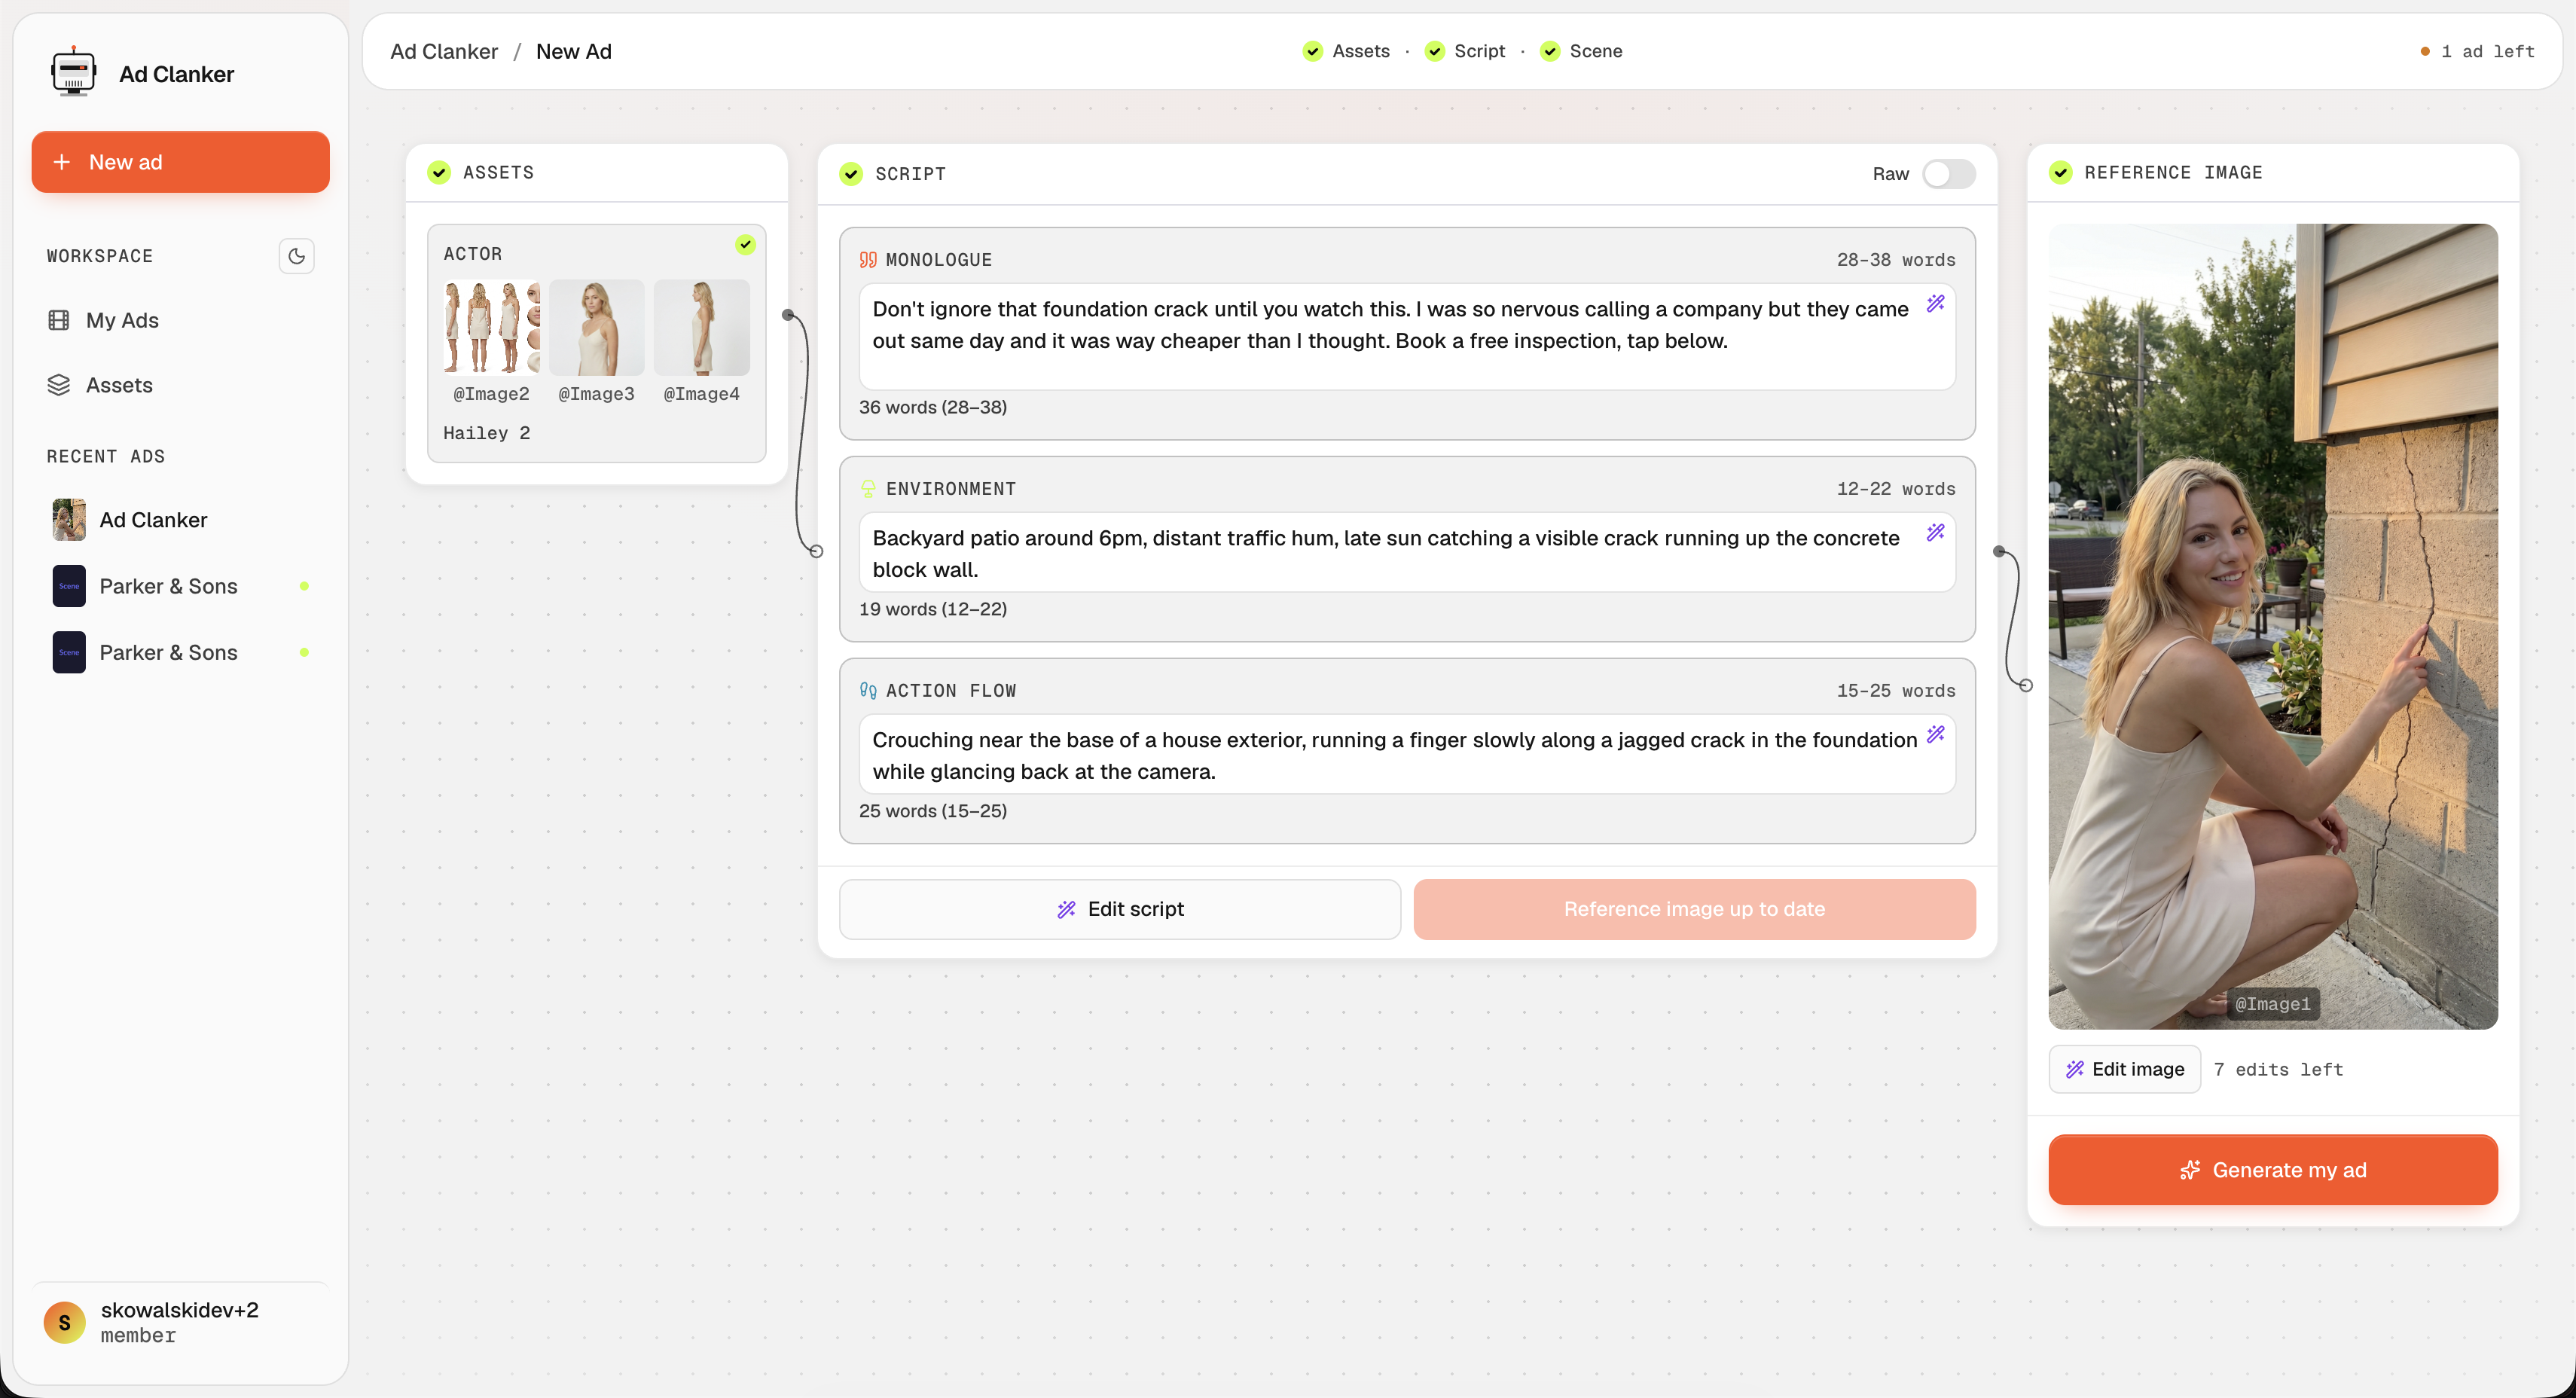
Task: Click the Monologue magic wand edit icon
Action: point(1936,303)
